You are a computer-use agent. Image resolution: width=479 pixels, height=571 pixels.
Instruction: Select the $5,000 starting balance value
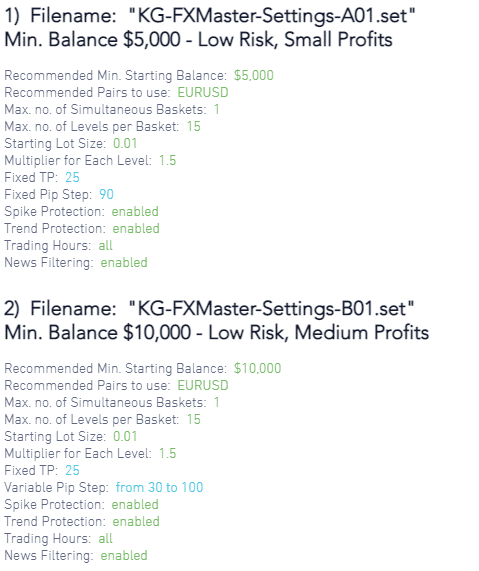pos(254,75)
